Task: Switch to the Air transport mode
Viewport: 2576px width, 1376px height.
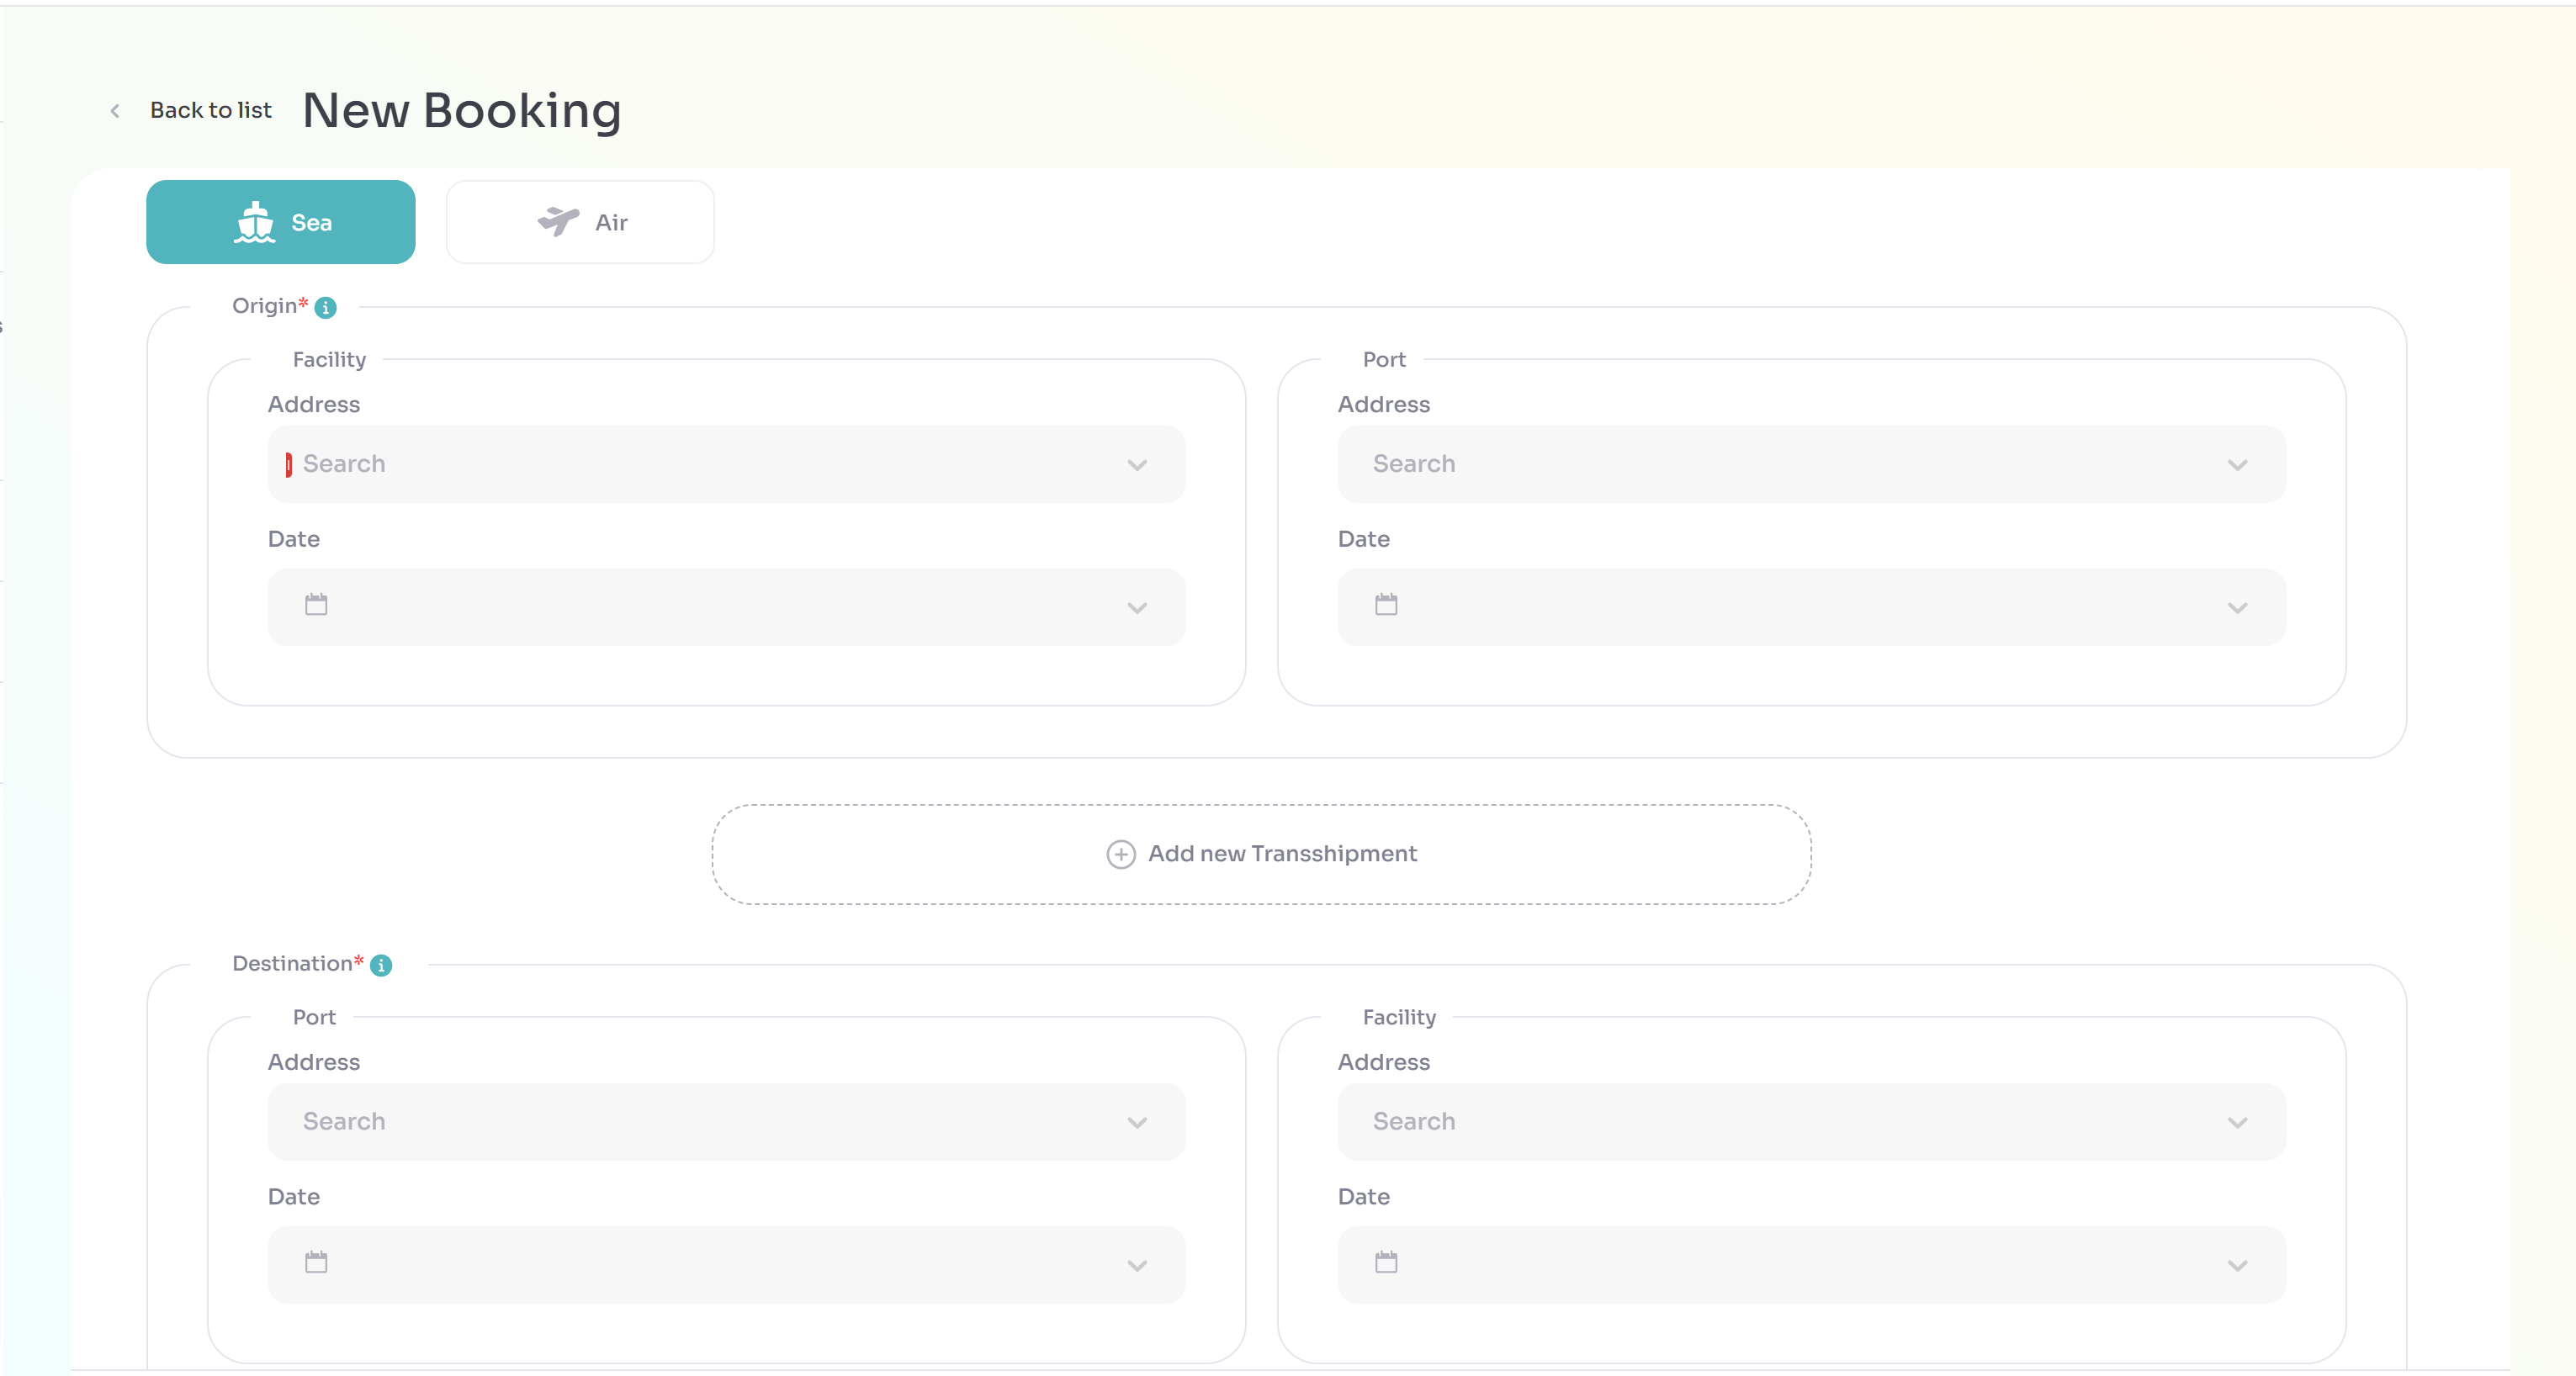Action: (580, 222)
